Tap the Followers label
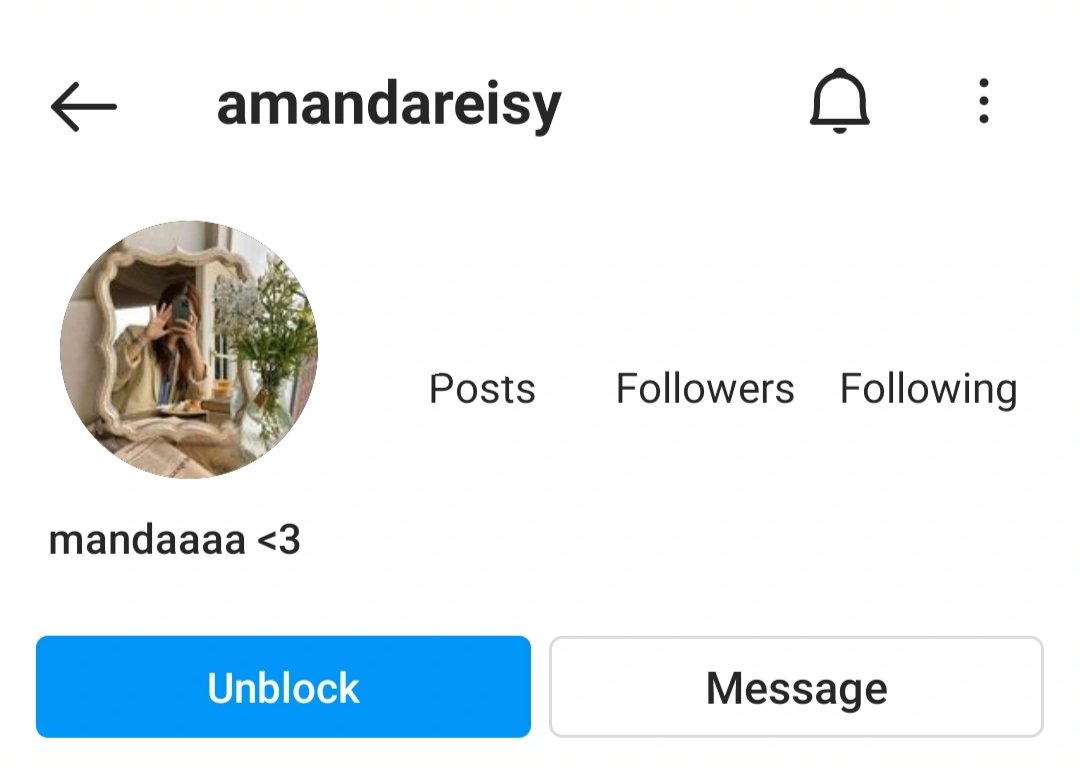The height and width of the screenshot is (768, 1080). [705, 388]
